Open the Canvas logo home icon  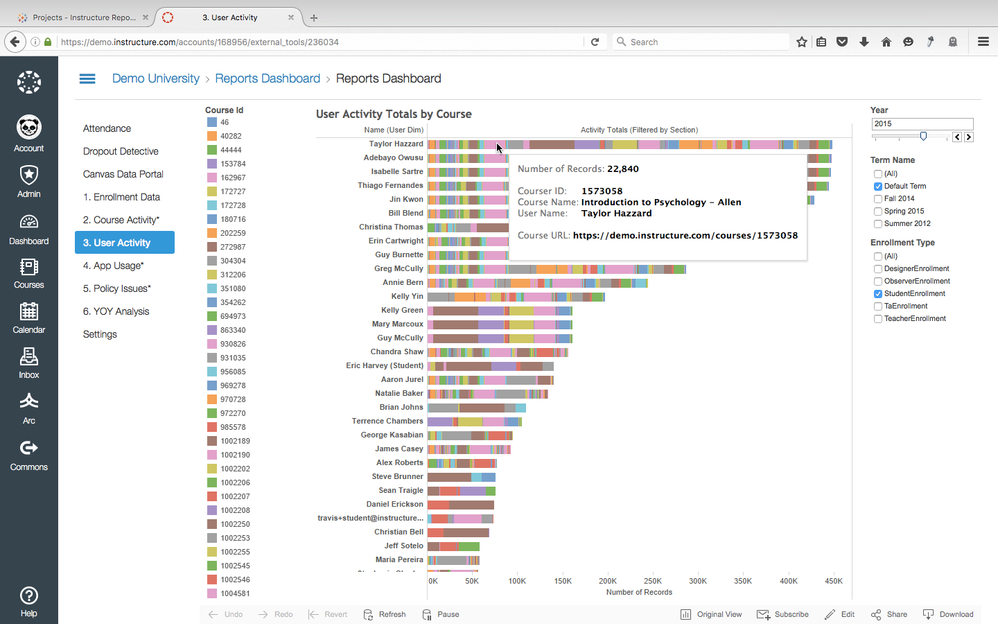[29, 82]
